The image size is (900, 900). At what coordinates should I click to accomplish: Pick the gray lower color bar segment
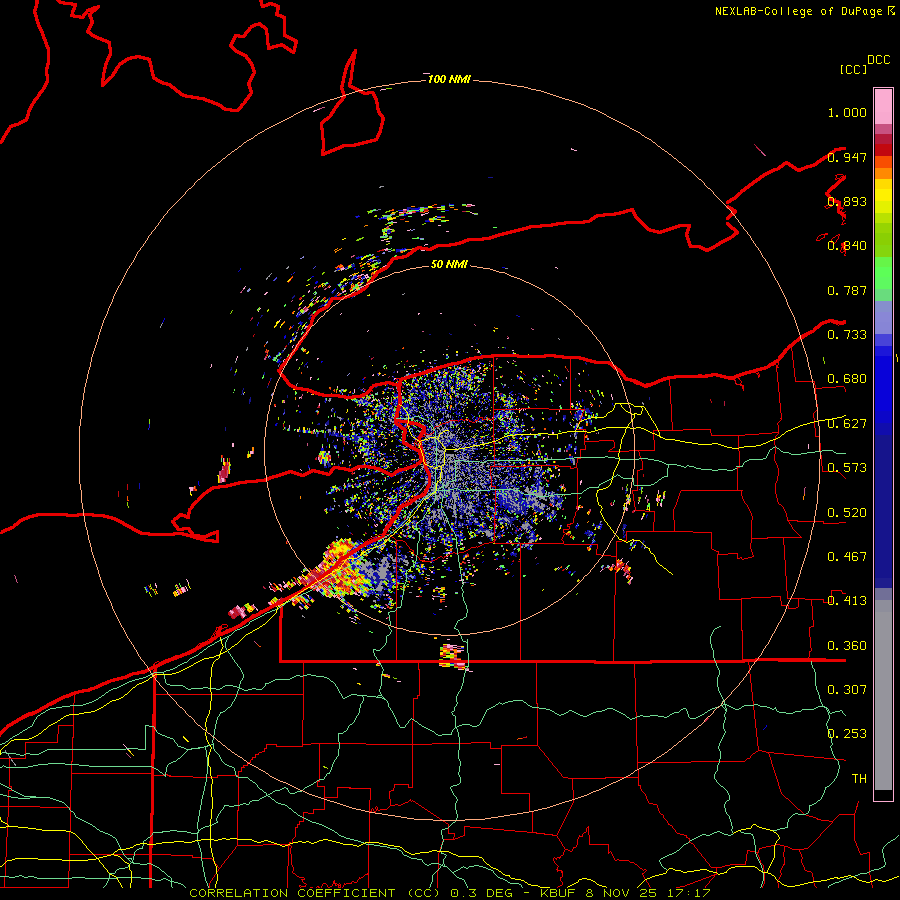883,695
